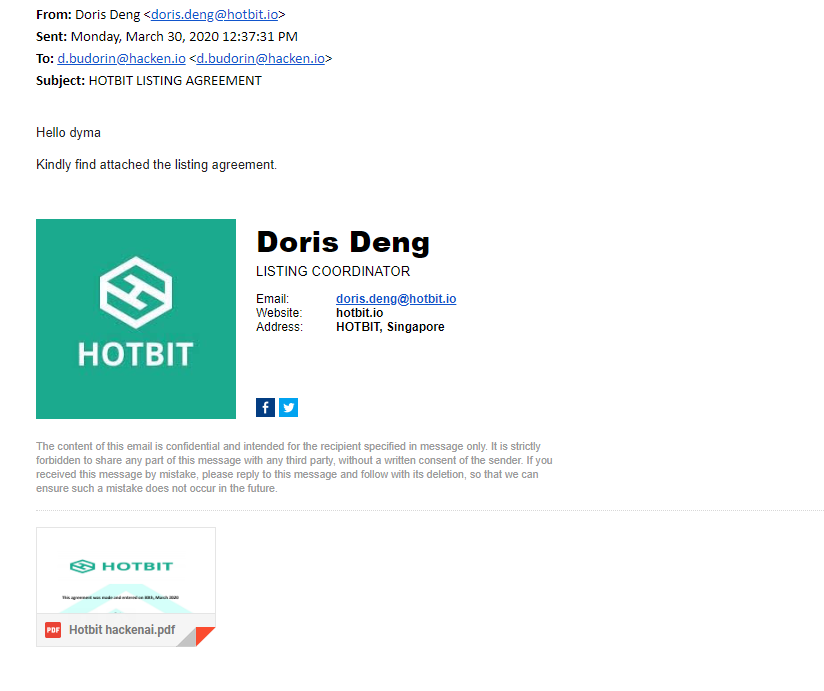Open the Hotbit hackenai.pdf attachment name
The height and width of the screenshot is (691, 824).
pyautogui.click(x=122, y=630)
